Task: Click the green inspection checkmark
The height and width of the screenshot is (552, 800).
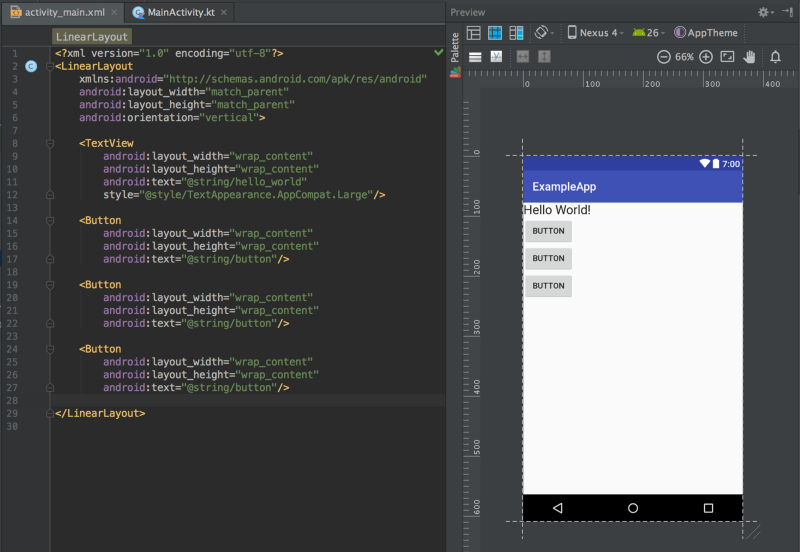Action: 438,53
